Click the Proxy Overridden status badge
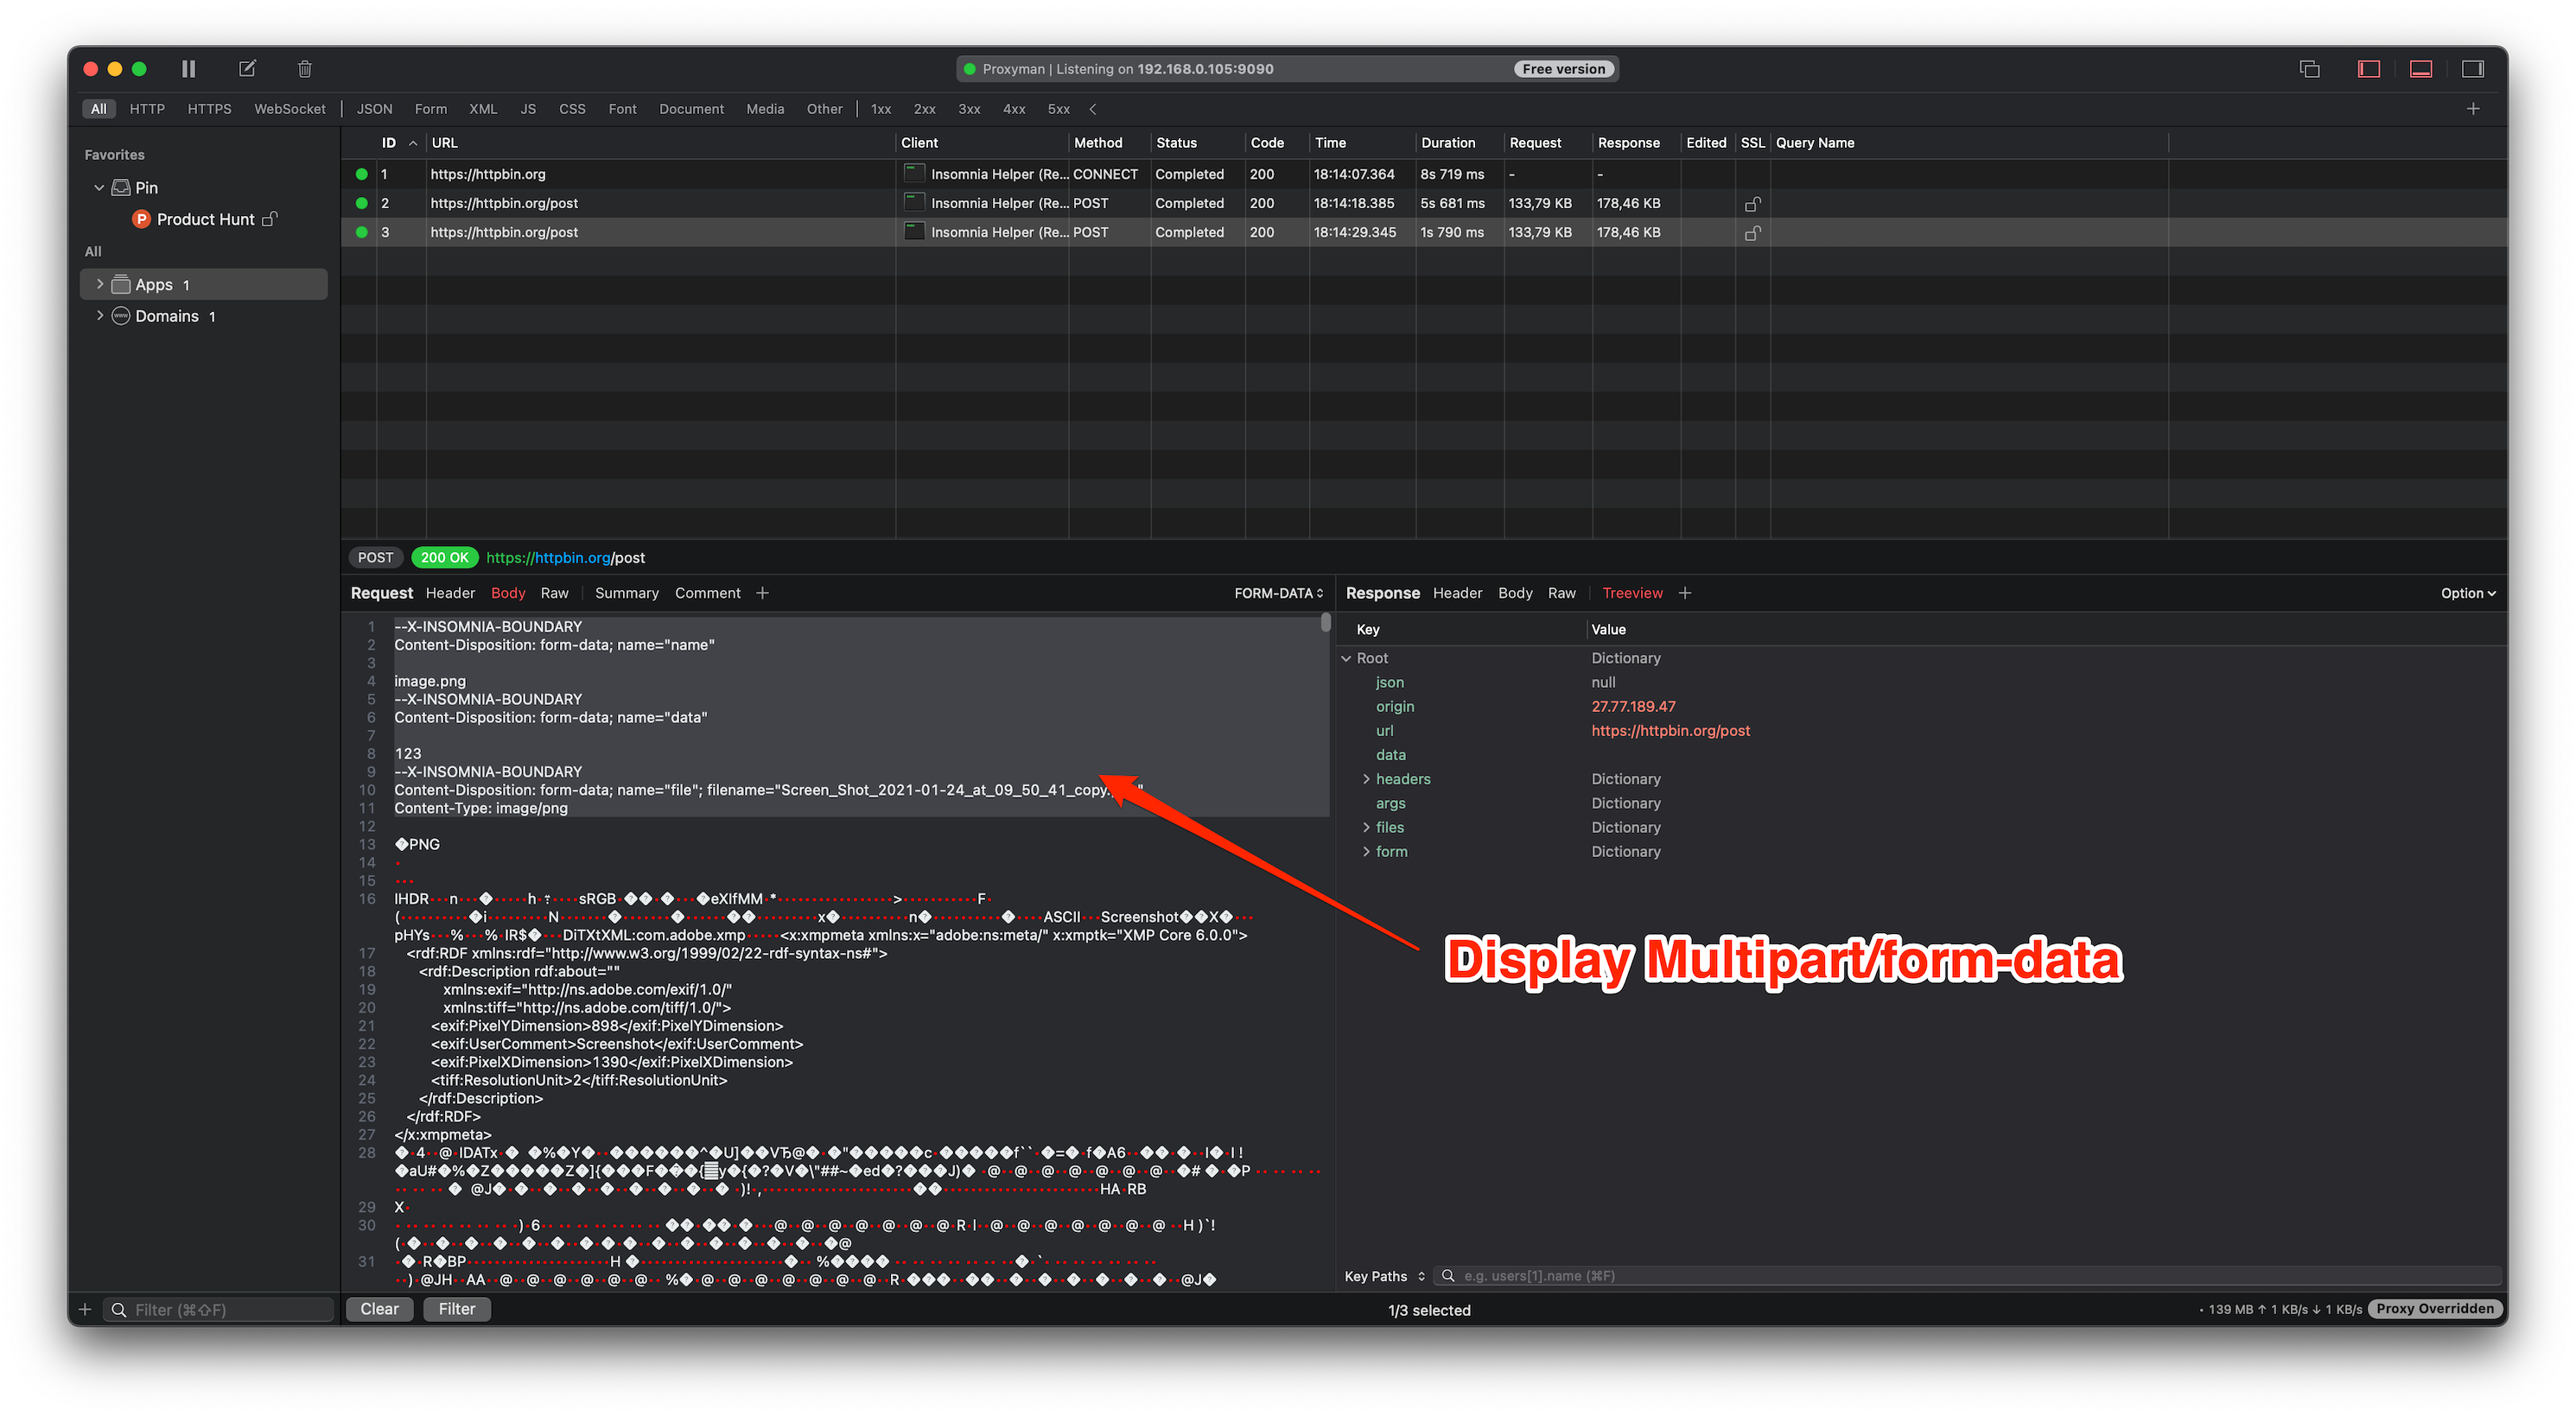The width and height of the screenshot is (2576, 1416). [x=2434, y=1309]
